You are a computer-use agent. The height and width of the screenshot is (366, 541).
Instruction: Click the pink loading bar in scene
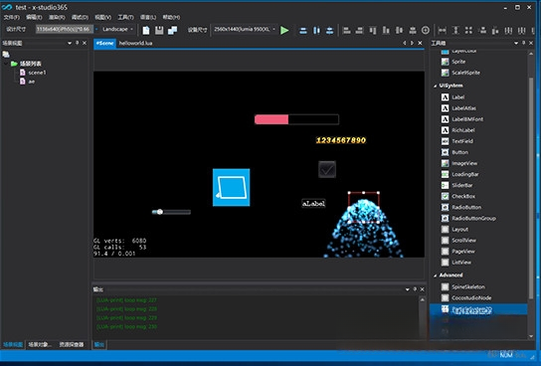[x=297, y=119]
